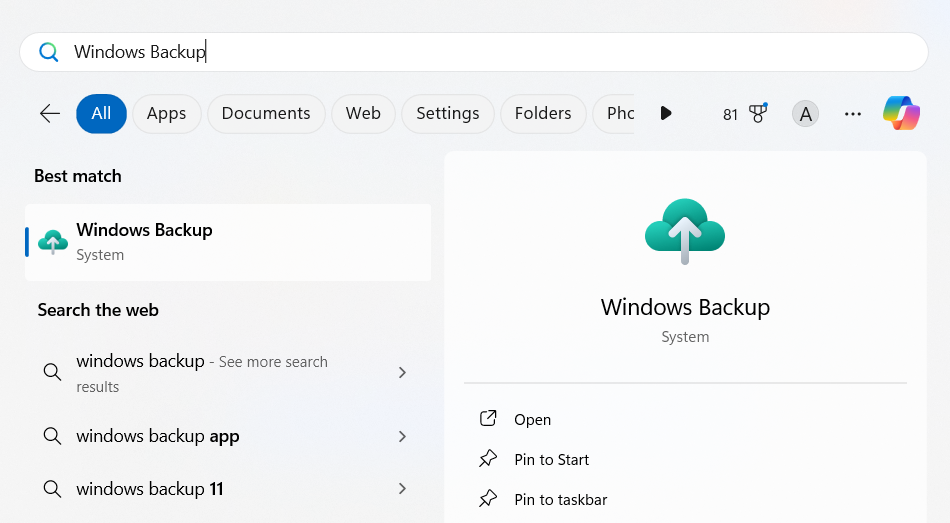Select the All filter tab
Screen dimensions: 950x523
click(101, 113)
